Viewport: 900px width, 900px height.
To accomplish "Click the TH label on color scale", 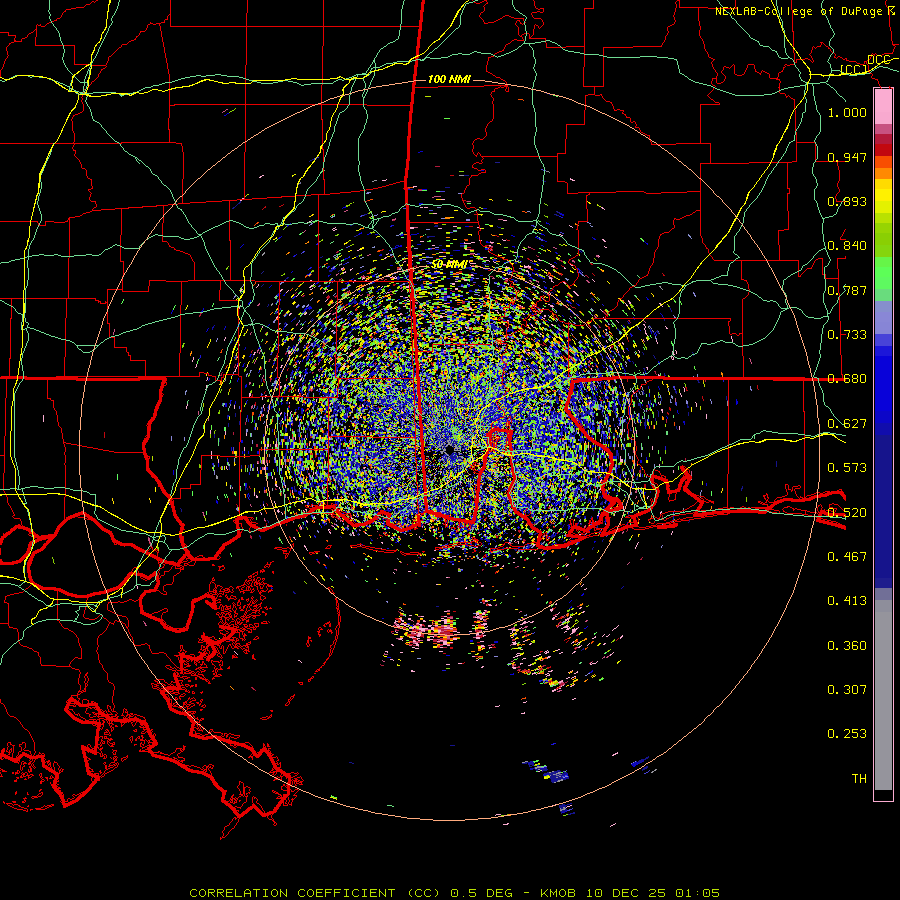I will [859, 779].
